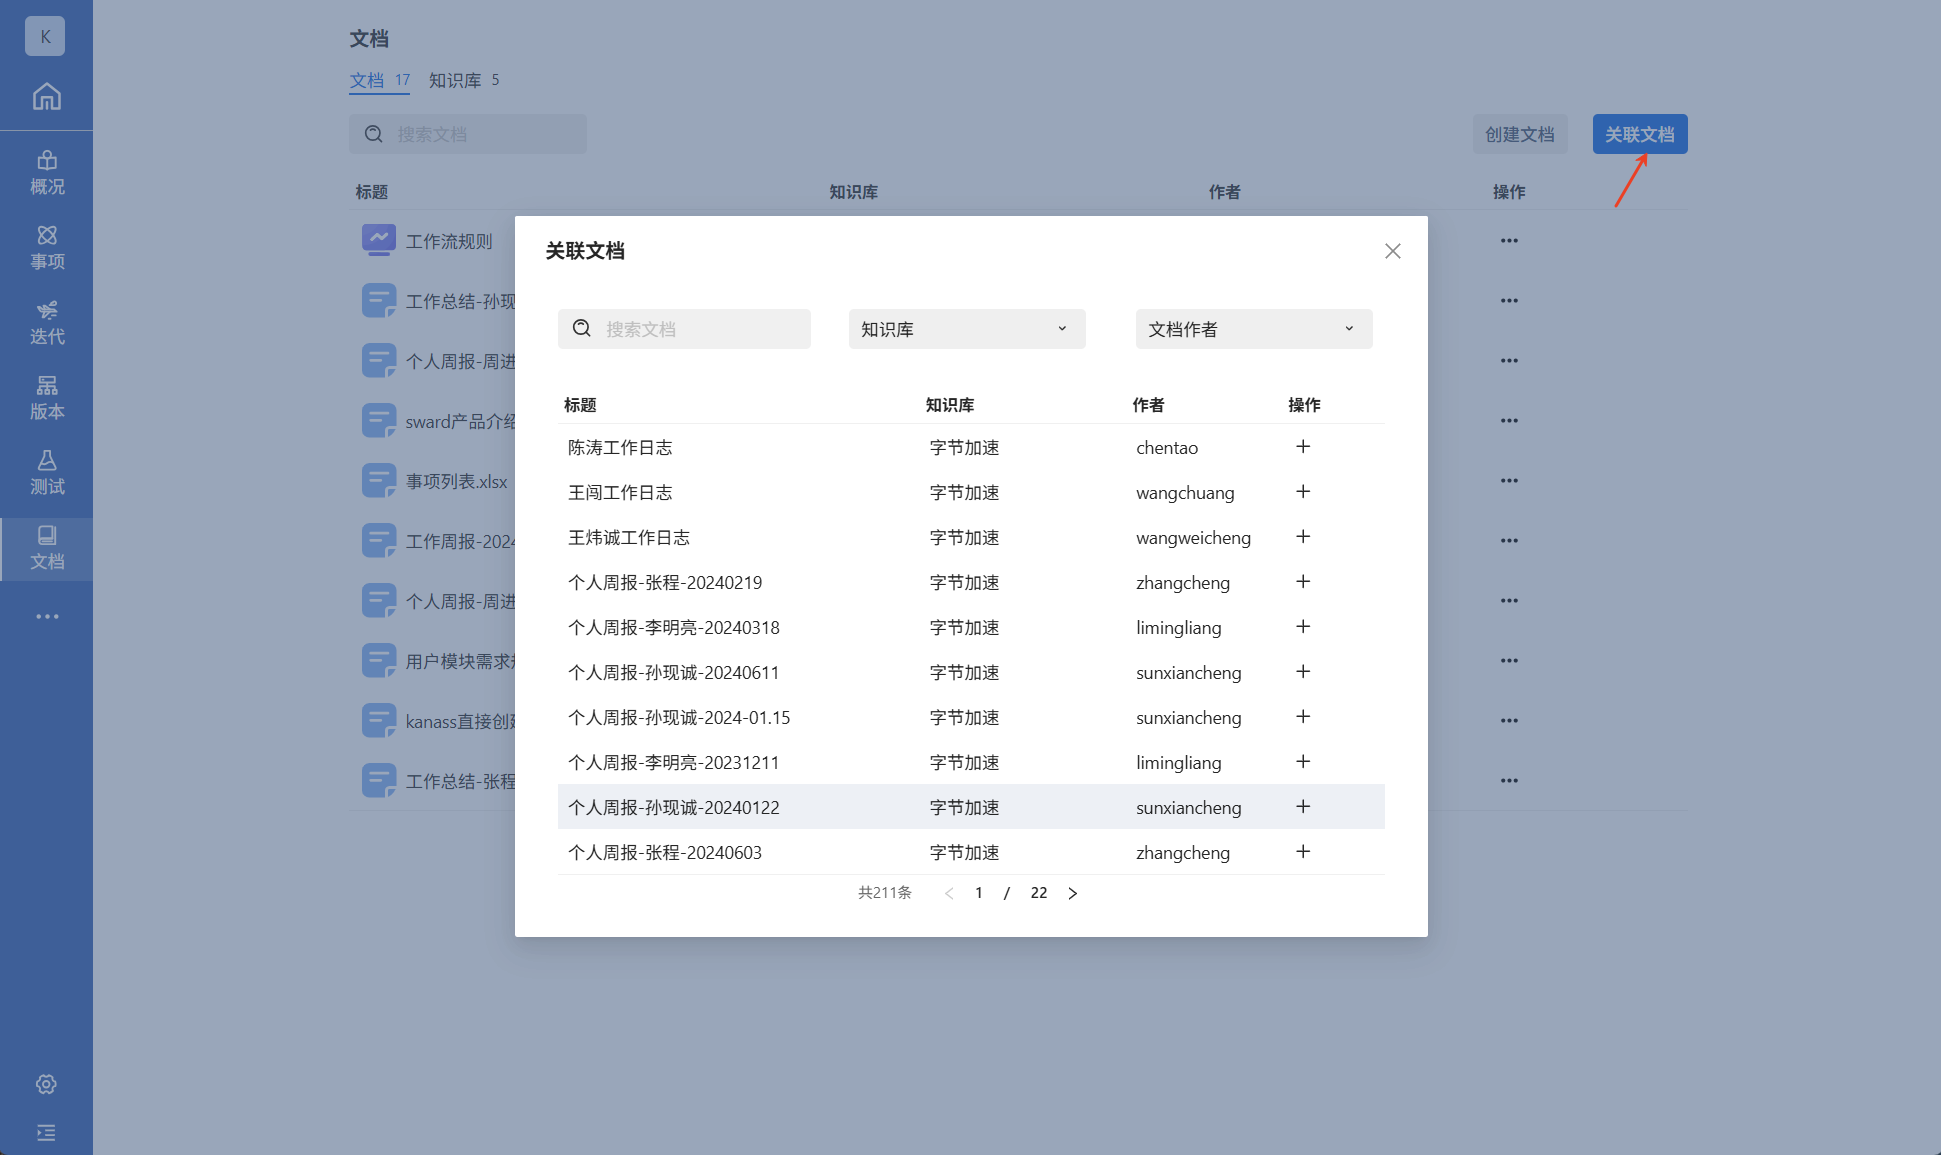Click the home icon in sidebar
The image size is (1941, 1155).
(46, 96)
